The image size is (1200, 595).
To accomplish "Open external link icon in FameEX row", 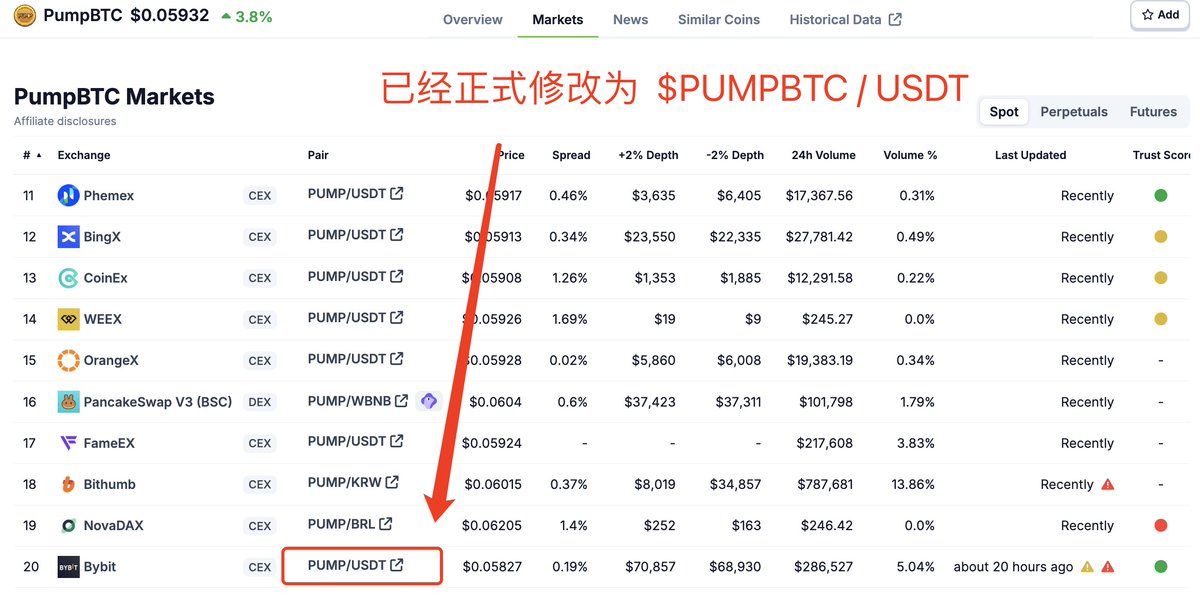I will (397, 441).
